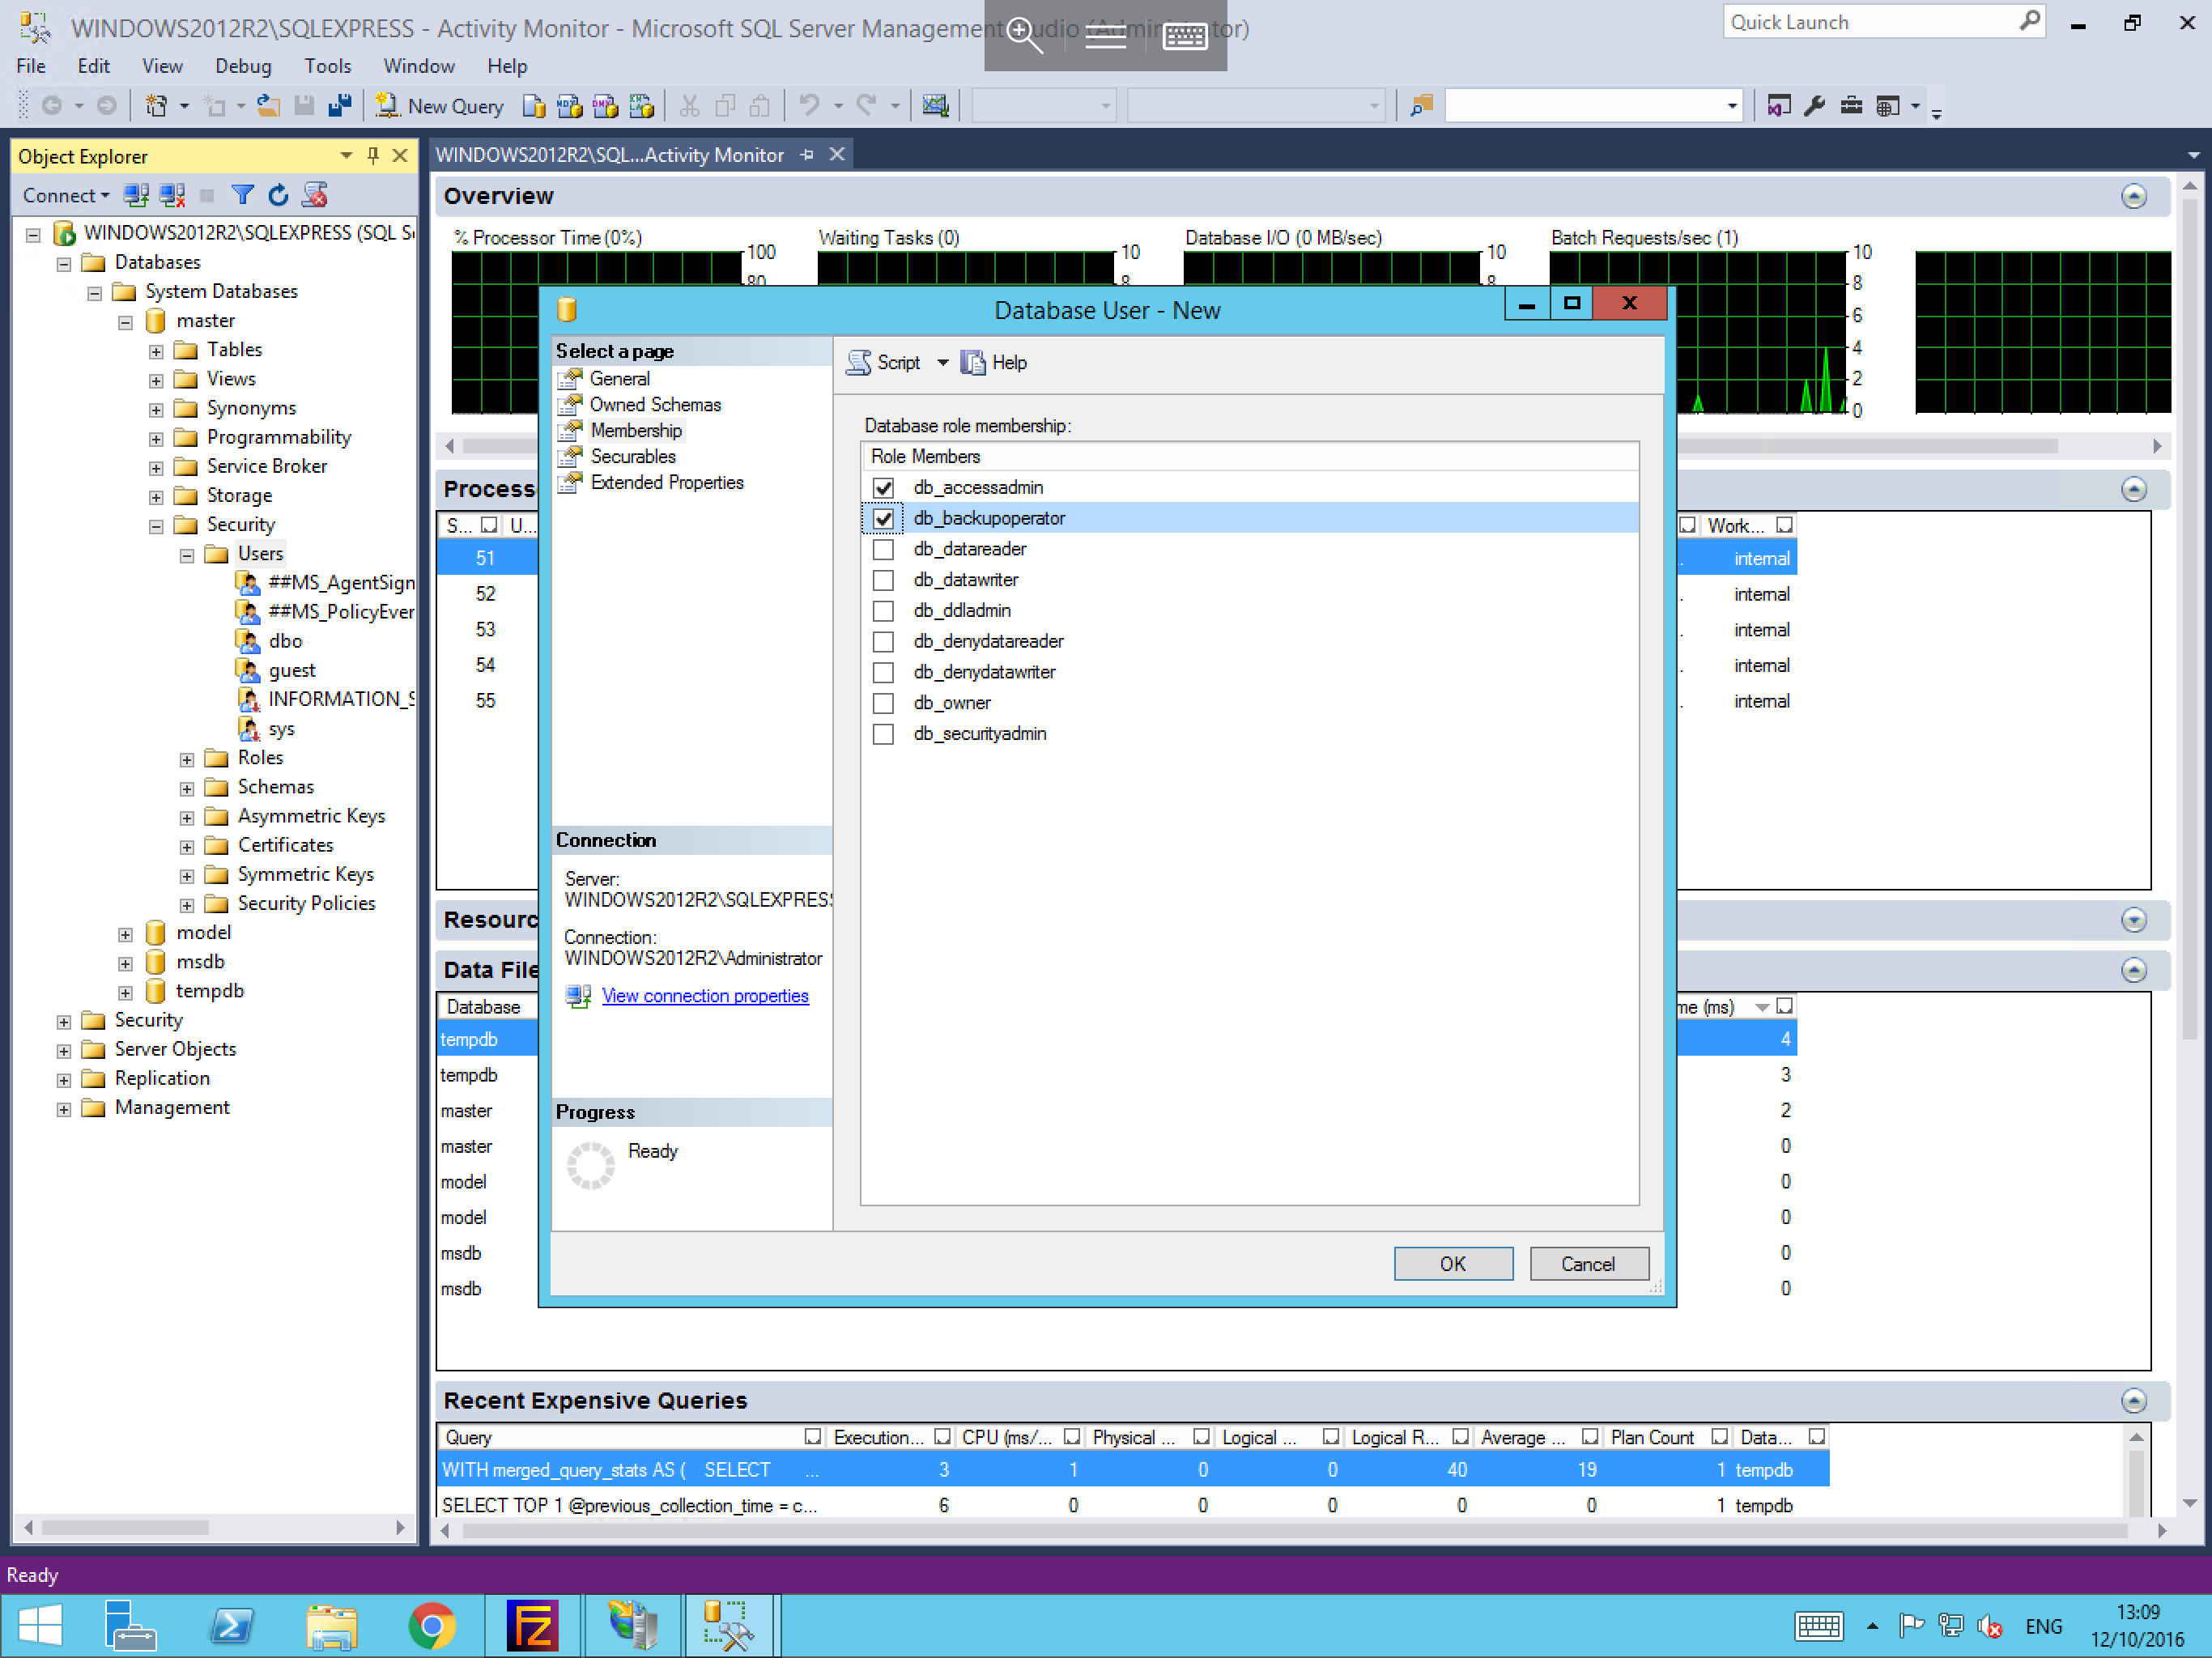The image size is (2212, 1658).
Task: Open the Debug menu
Action: coord(243,66)
